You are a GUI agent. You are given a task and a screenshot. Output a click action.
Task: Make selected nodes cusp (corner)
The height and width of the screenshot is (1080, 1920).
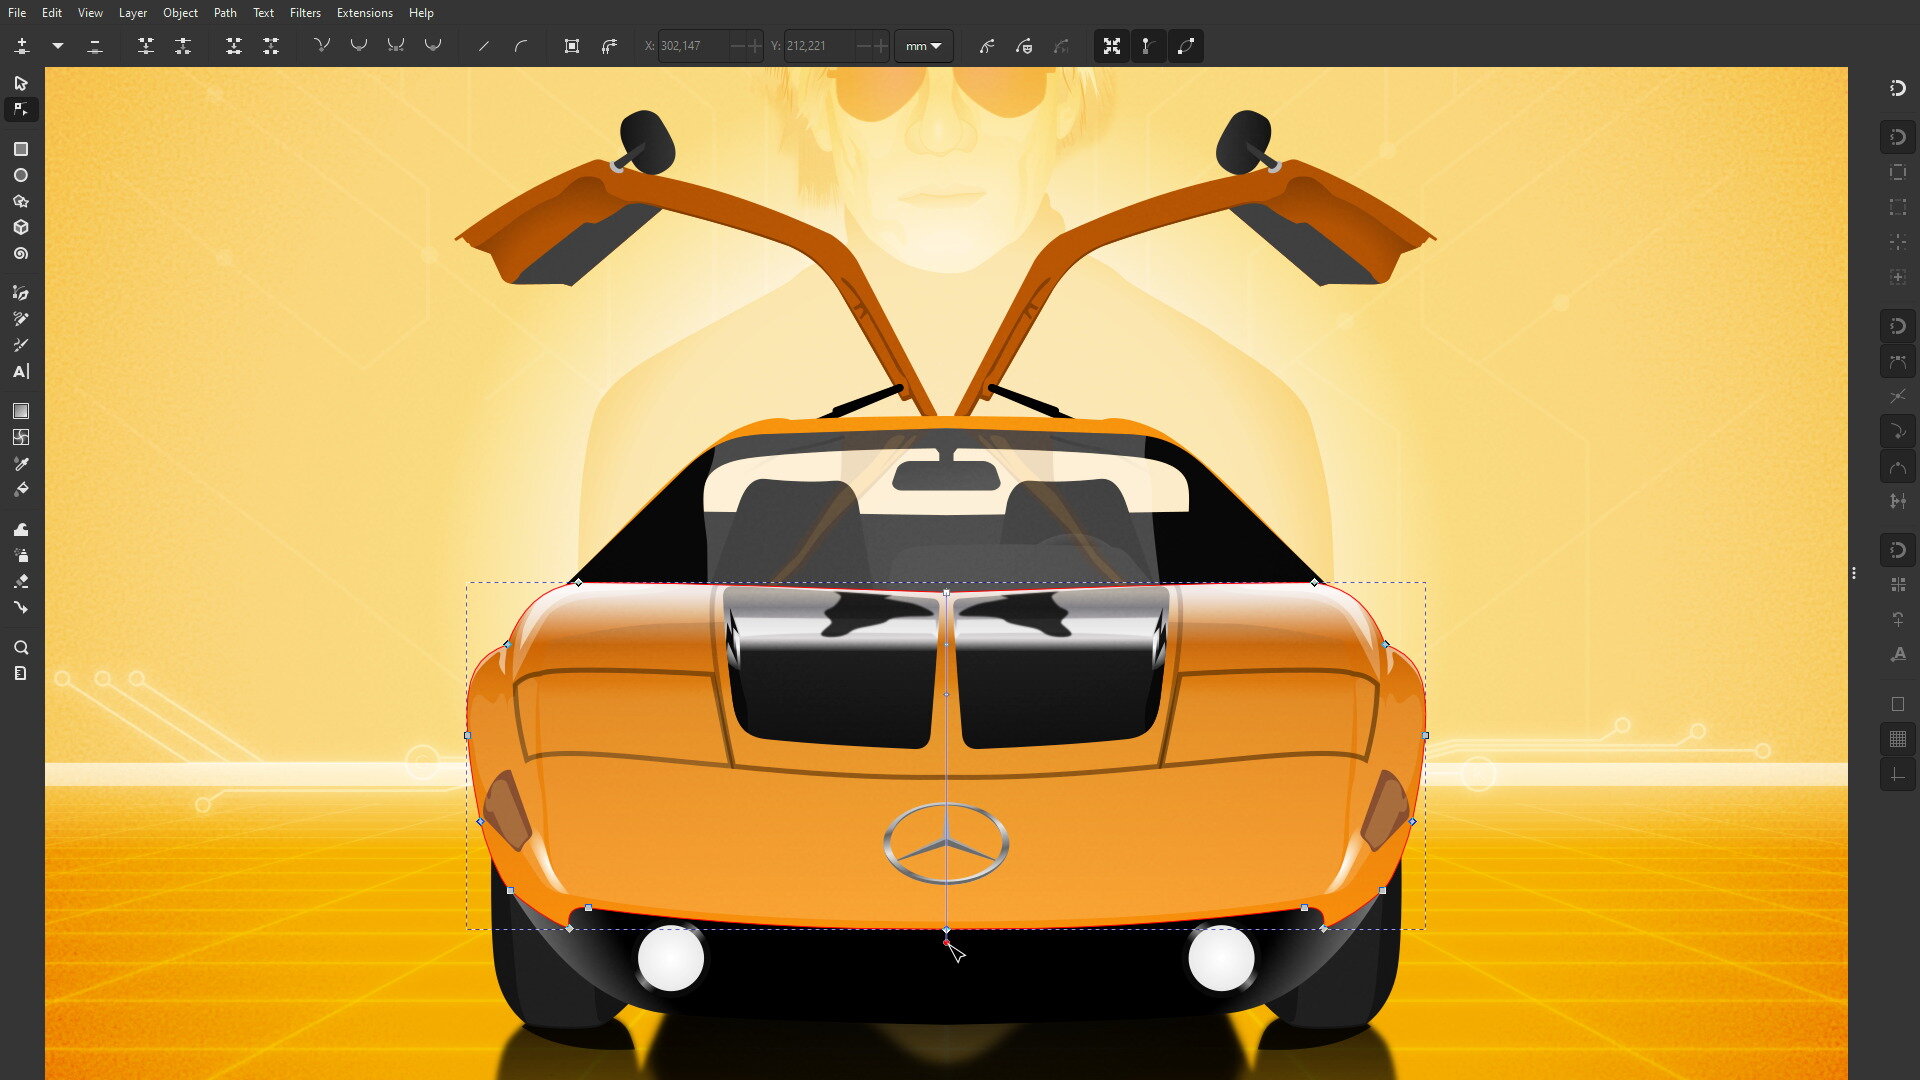click(322, 46)
